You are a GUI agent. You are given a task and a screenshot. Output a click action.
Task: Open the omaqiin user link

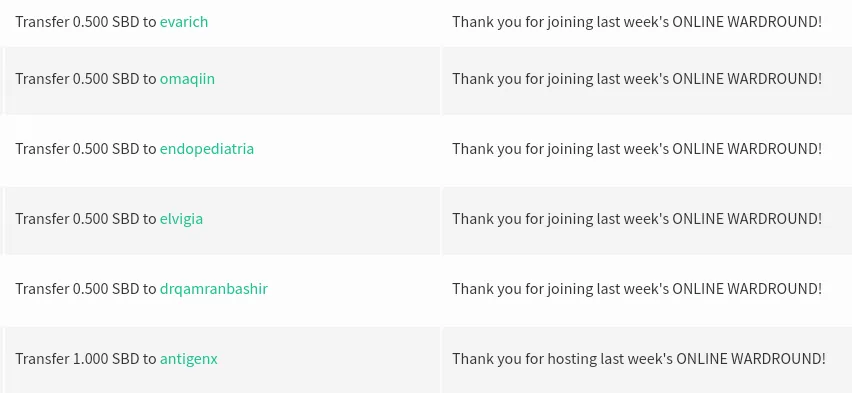coord(187,79)
